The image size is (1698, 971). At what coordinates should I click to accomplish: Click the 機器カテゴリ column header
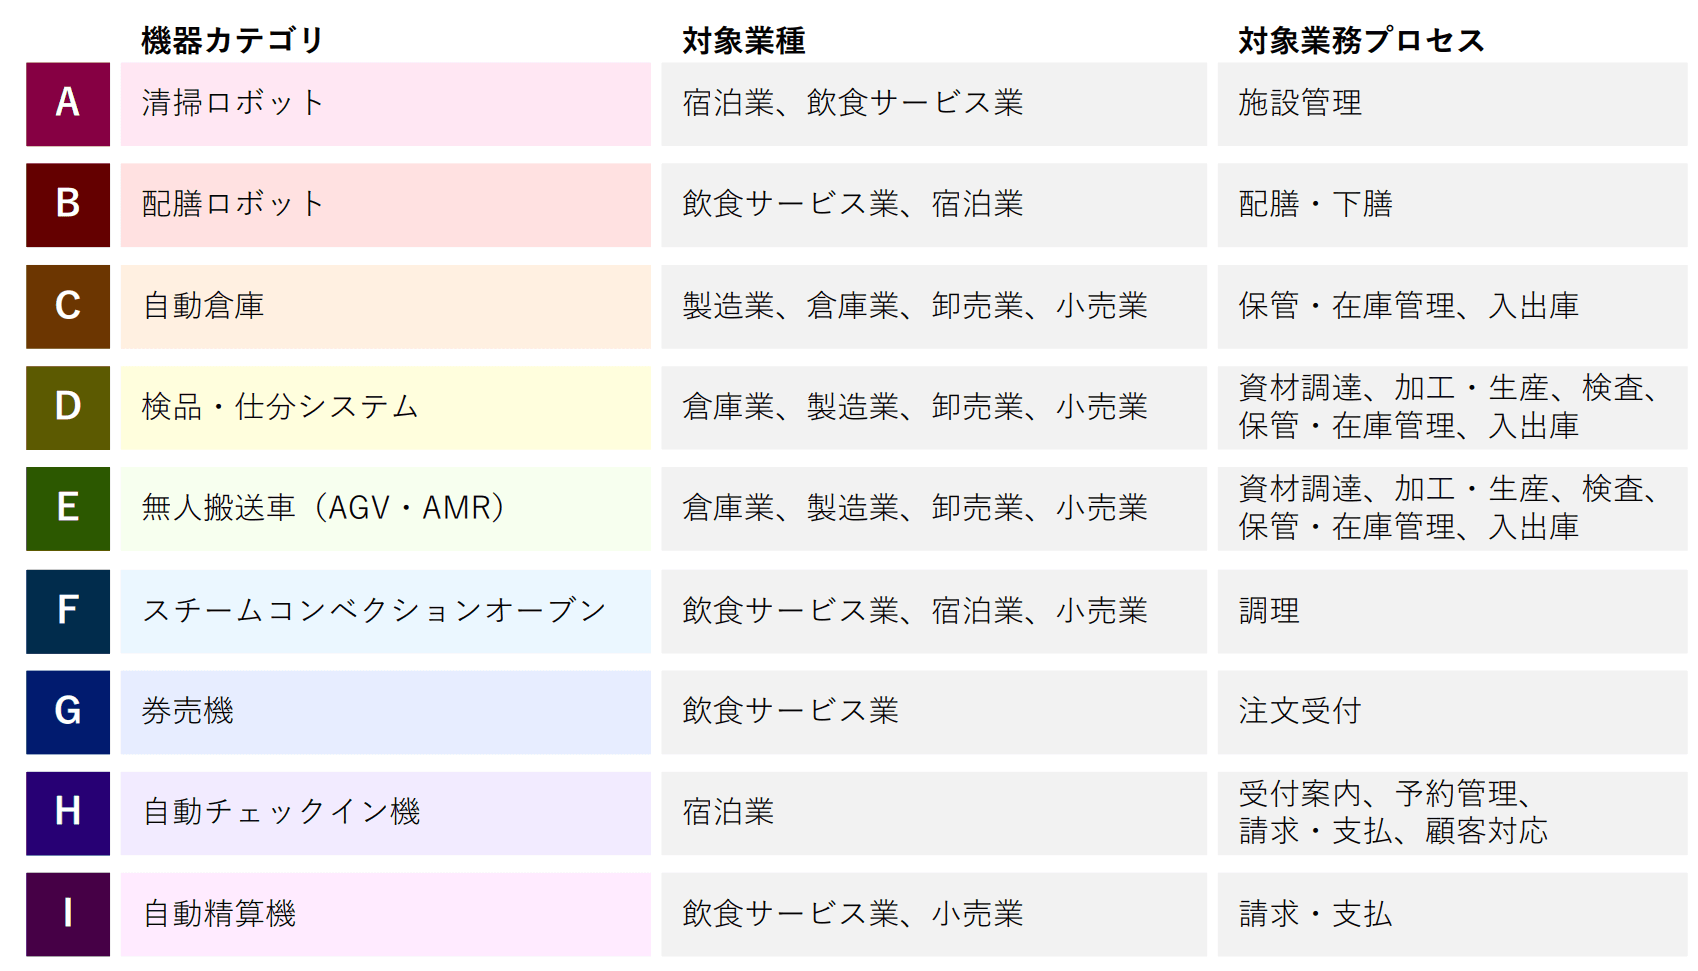233,40
